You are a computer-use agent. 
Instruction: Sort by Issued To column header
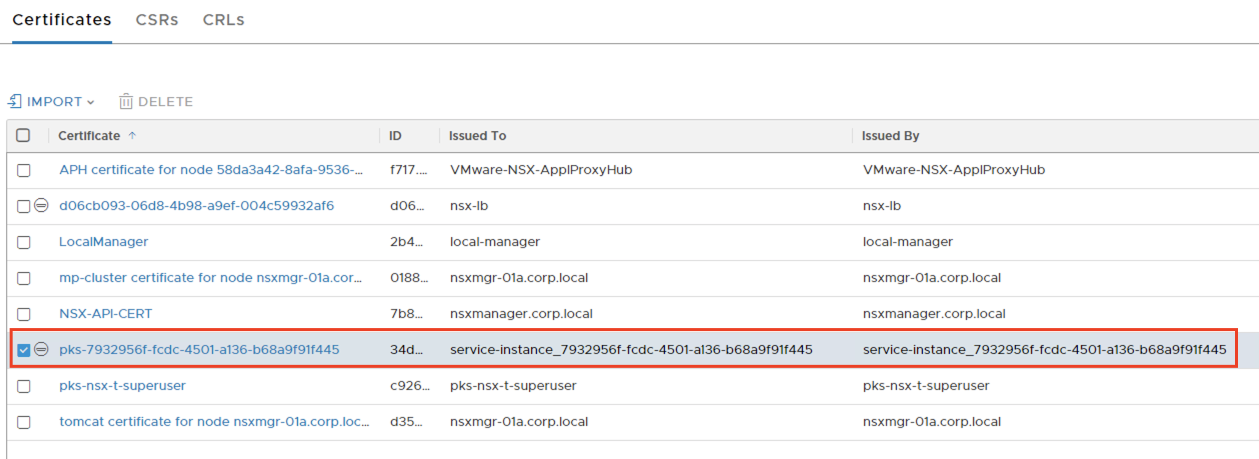click(478, 135)
